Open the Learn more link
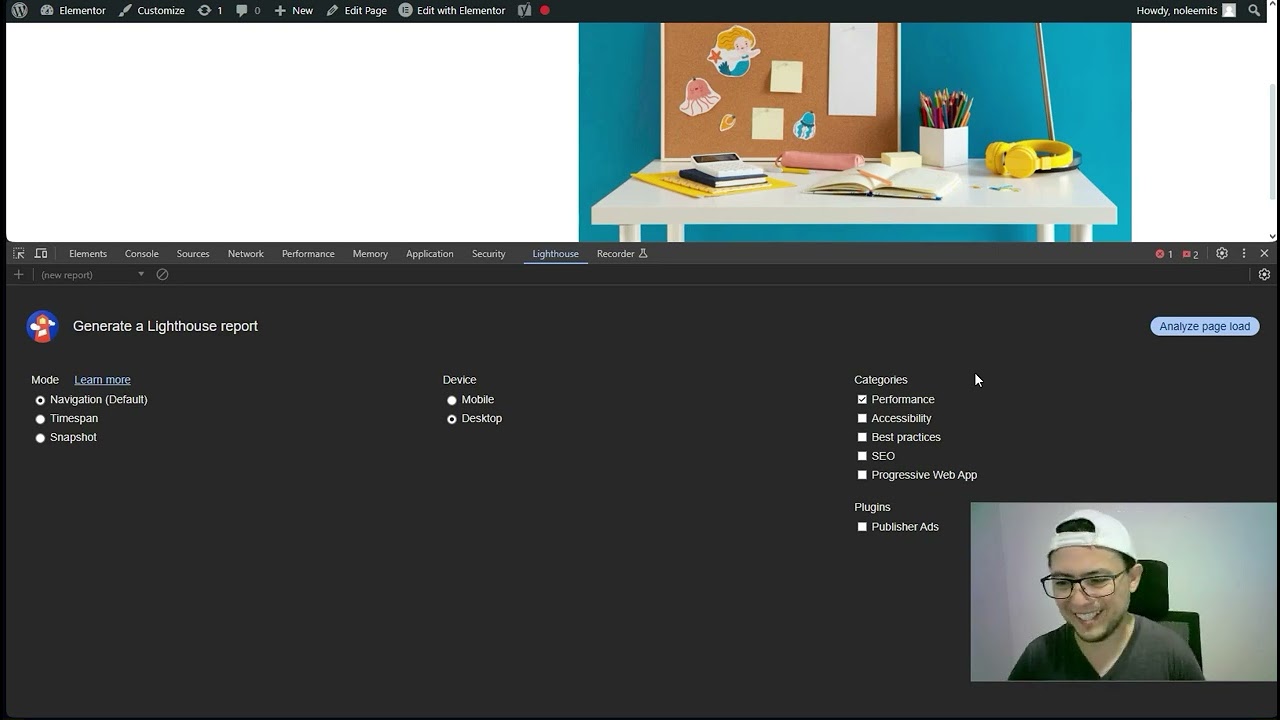 pyautogui.click(x=102, y=380)
